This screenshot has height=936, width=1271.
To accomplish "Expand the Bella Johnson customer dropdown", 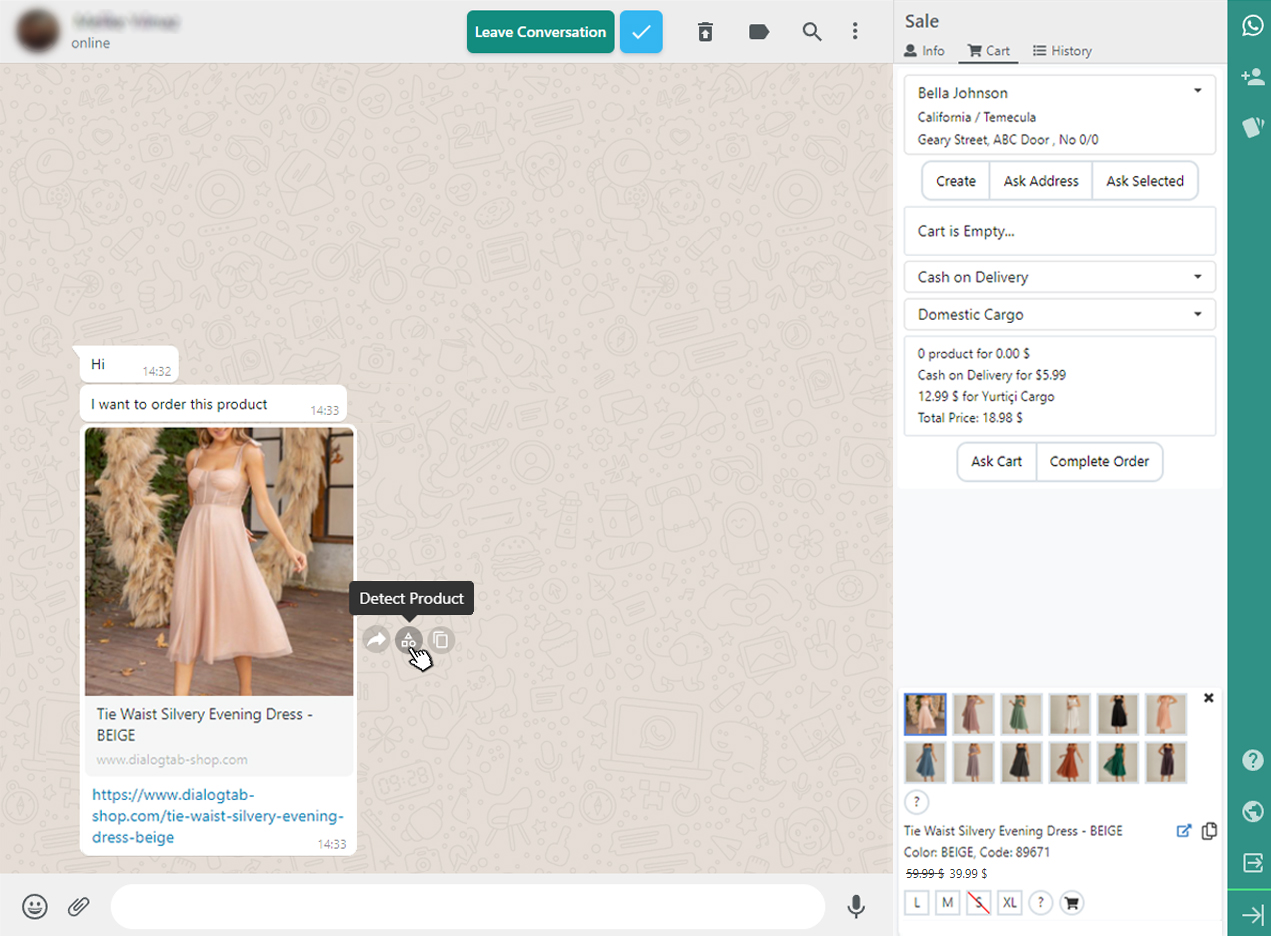I will coord(1197,90).
